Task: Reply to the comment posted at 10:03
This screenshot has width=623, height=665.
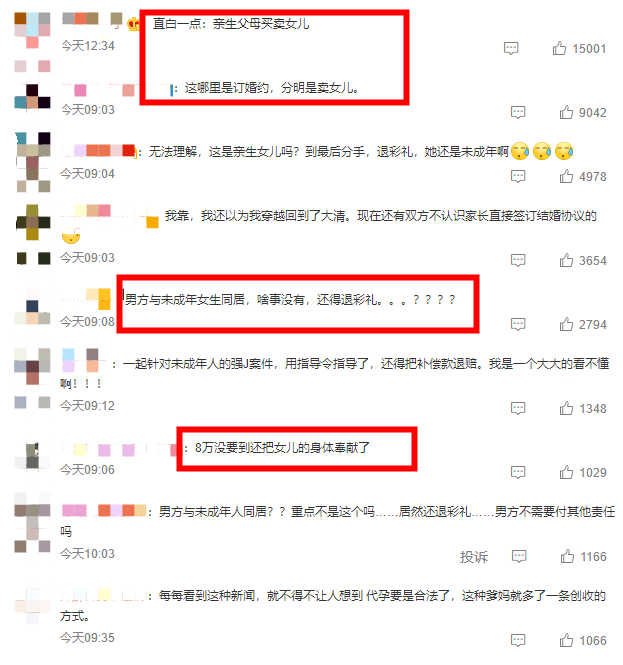Action: 519,556
